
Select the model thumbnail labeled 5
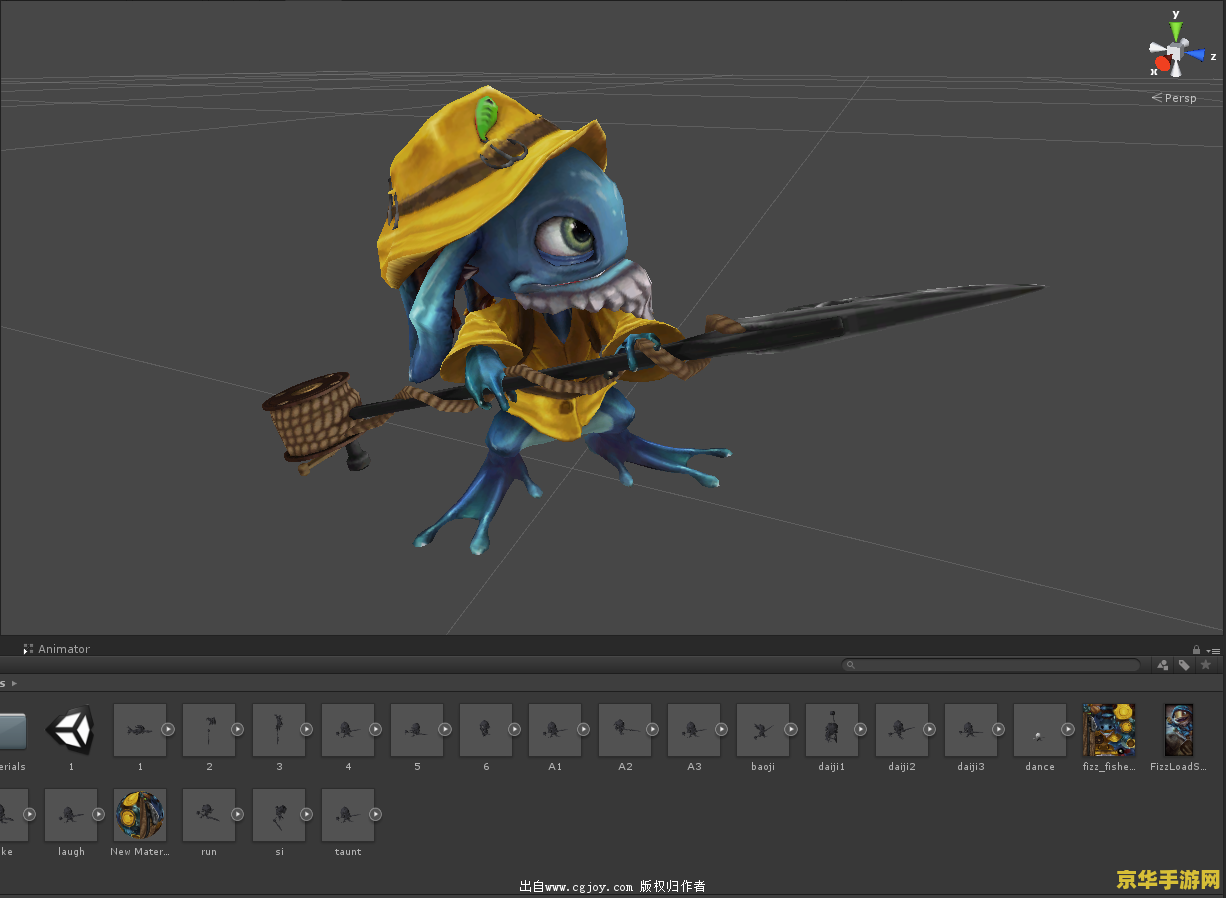(417, 730)
